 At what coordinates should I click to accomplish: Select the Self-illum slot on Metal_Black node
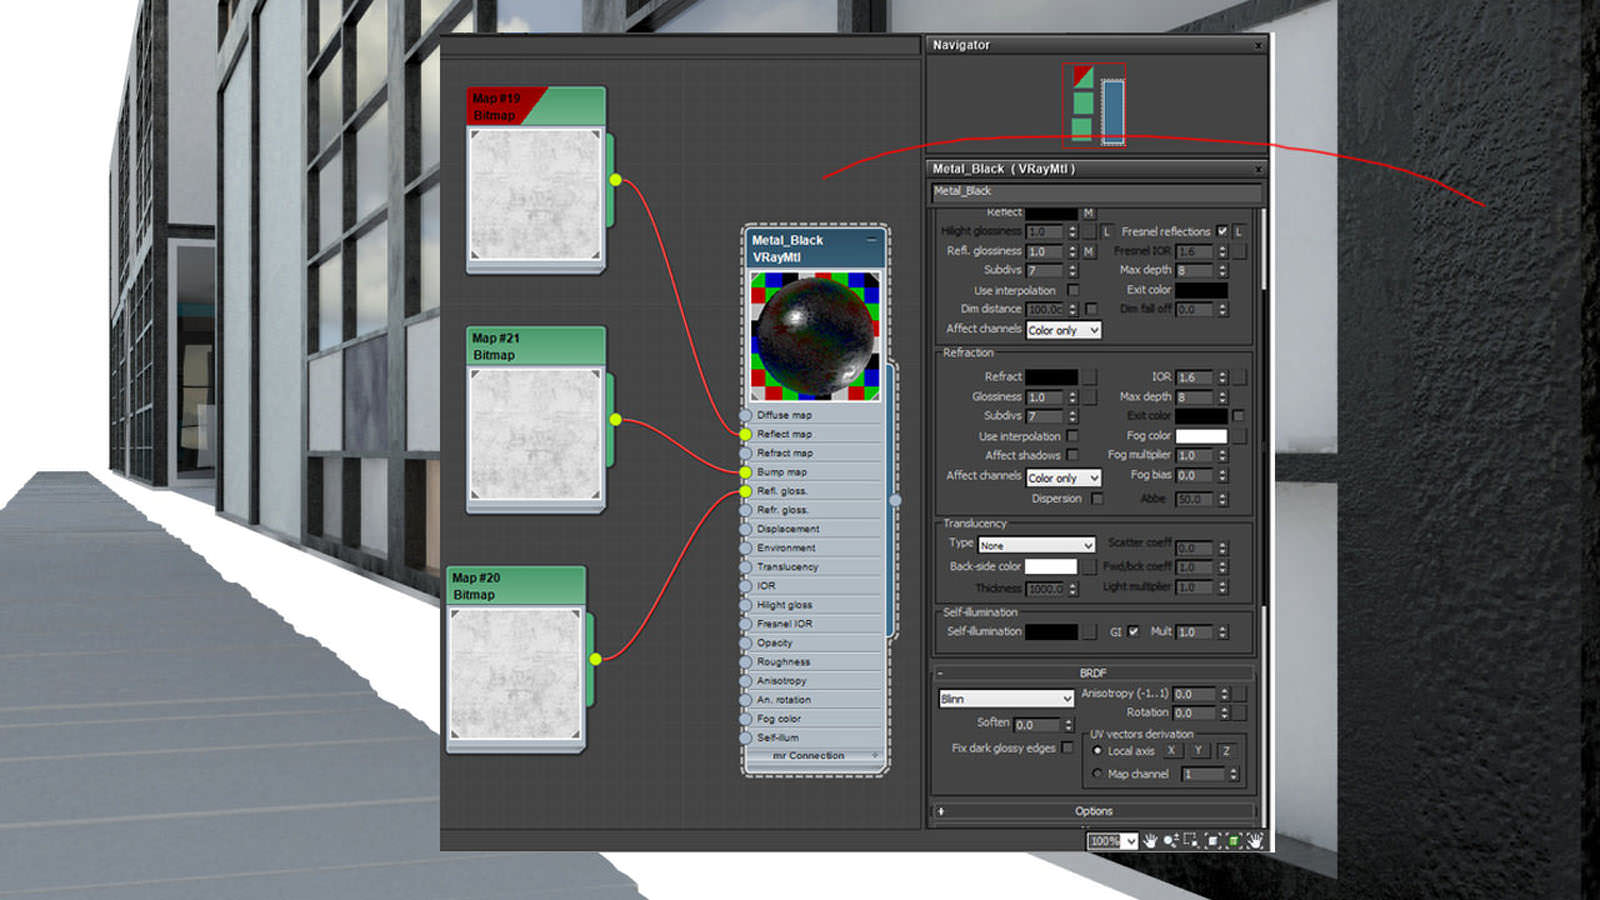[x=815, y=738]
